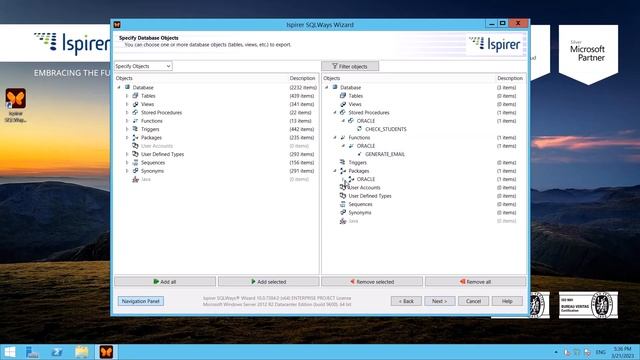
Task: Click Synonyms icon in left objects tree
Action: click(136, 171)
